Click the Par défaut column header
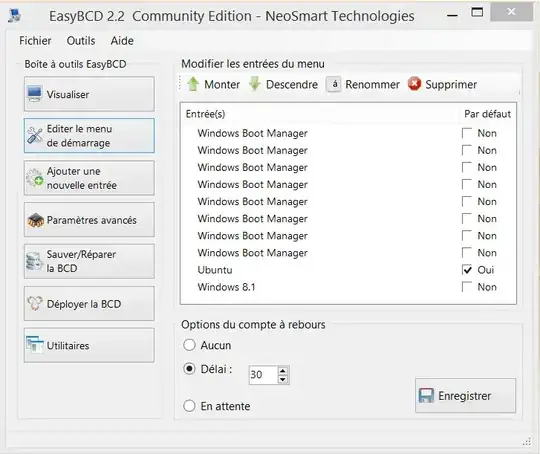The image size is (540, 454). coord(487,114)
